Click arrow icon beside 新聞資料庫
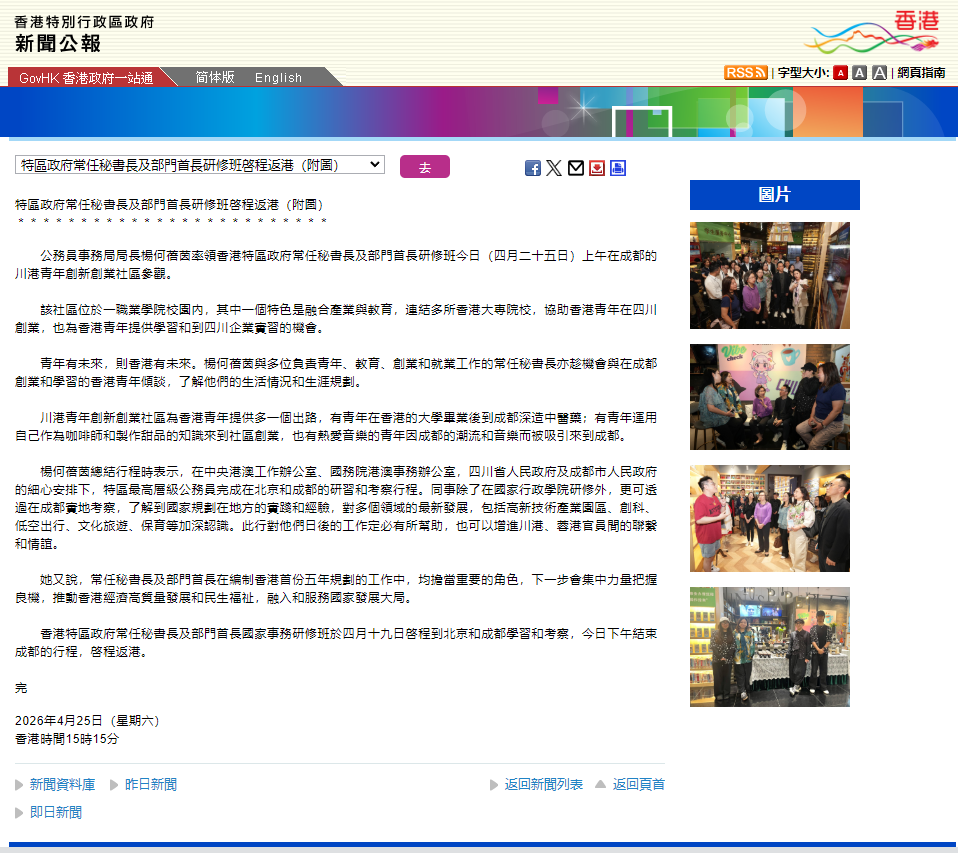Image resolution: width=958 pixels, height=853 pixels. [19, 785]
